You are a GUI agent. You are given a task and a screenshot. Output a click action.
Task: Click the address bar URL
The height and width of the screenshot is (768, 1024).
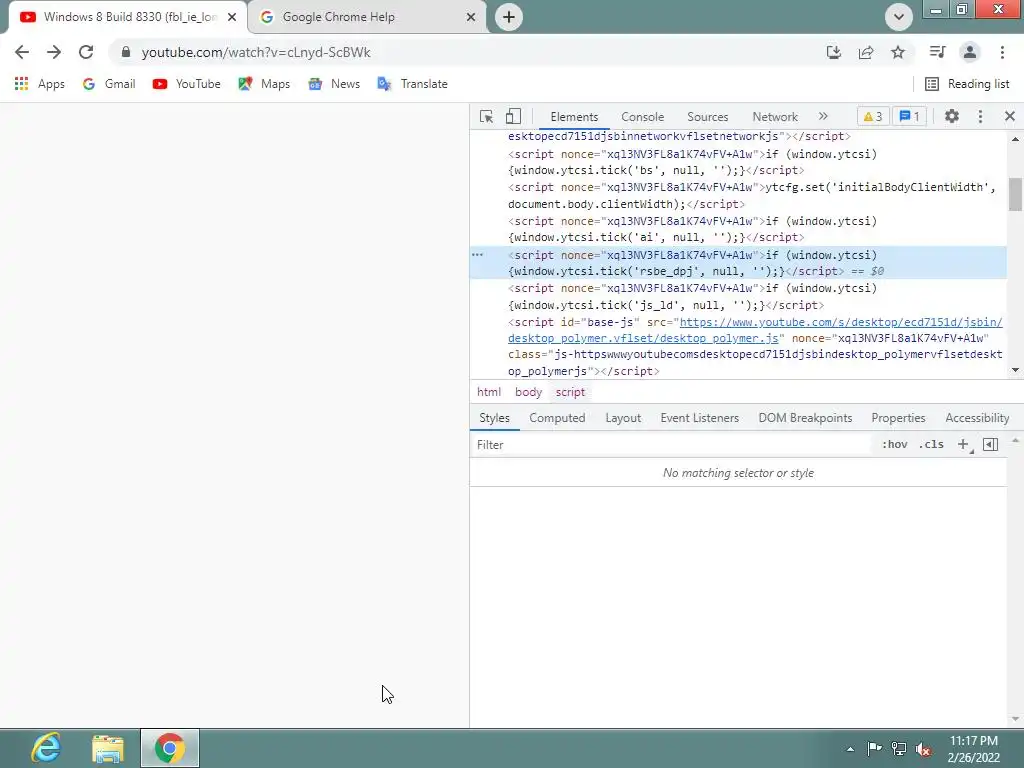coord(256,52)
